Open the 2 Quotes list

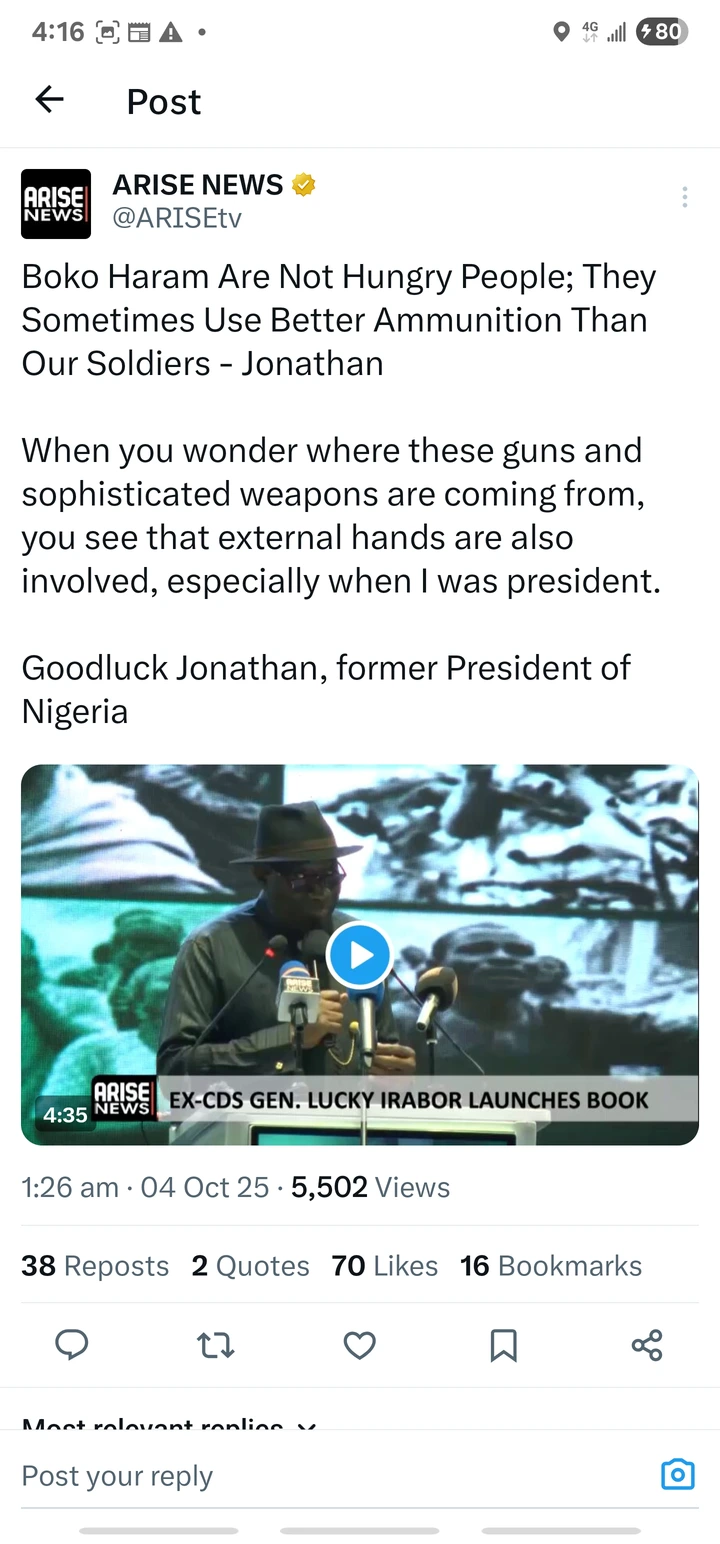tap(250, 1266)
